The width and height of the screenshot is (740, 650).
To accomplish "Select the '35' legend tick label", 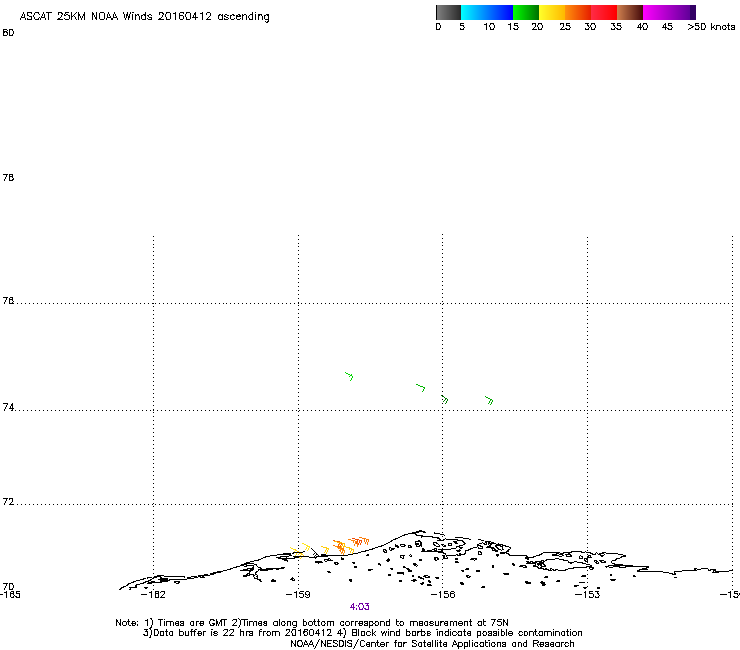I will tap(616, 27).
